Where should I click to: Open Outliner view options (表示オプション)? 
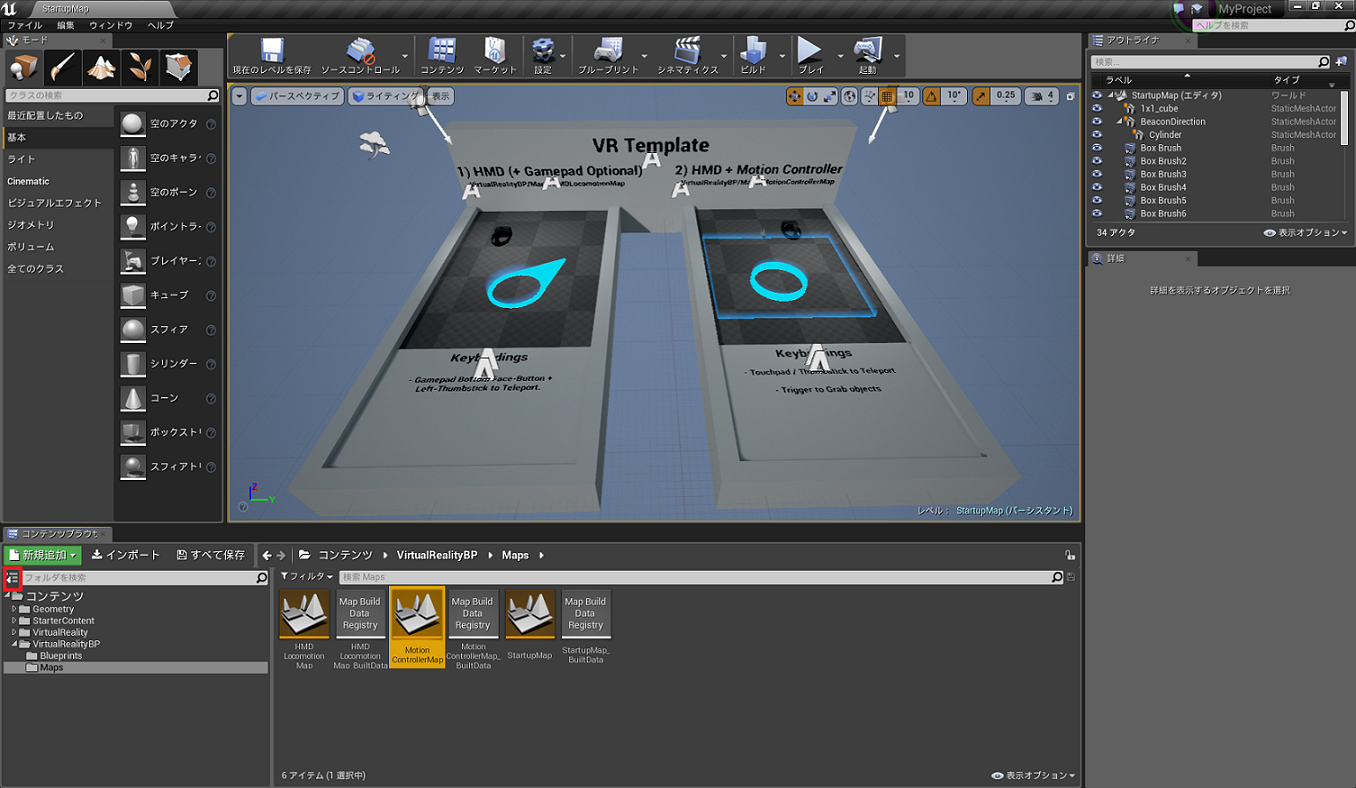tap(1305, 232)
